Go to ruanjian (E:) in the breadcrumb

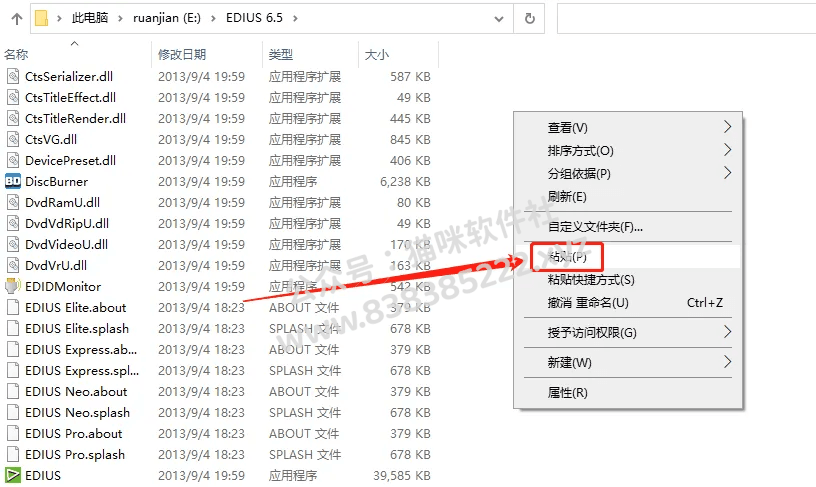pyautogui.click(x=167, y=18)
